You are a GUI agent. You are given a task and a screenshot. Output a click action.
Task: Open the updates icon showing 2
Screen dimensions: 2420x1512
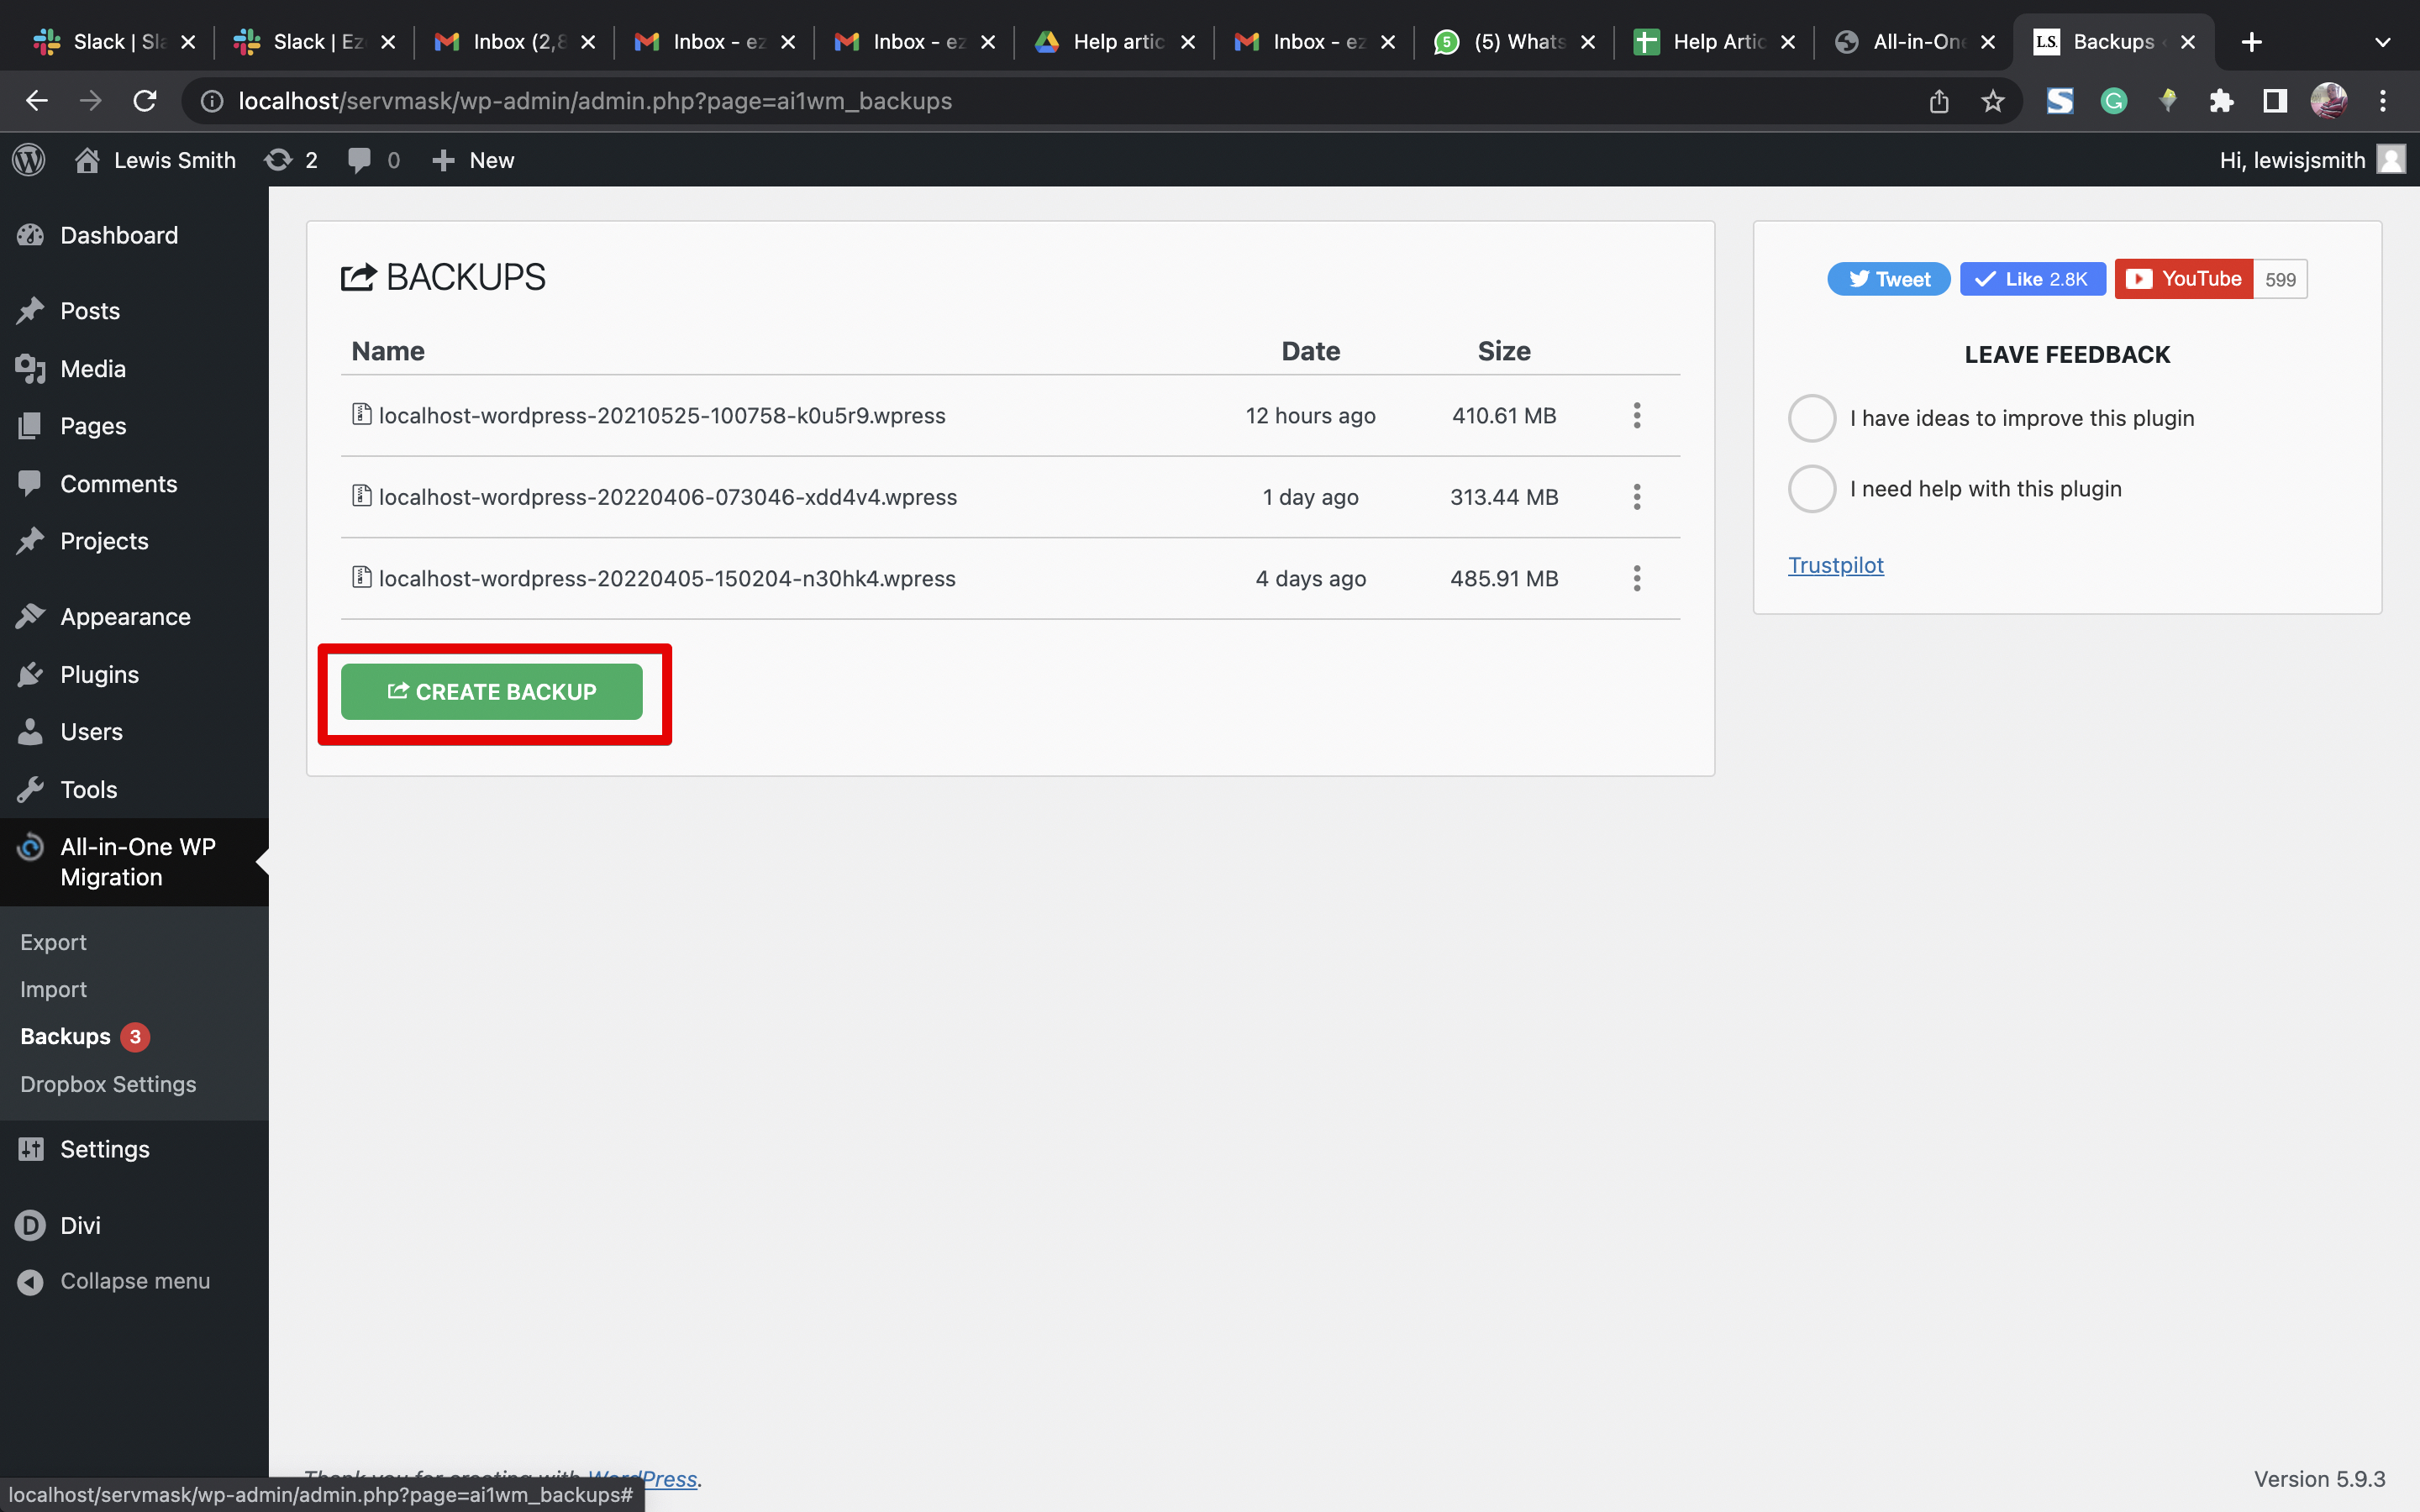[x=279, y=160]
